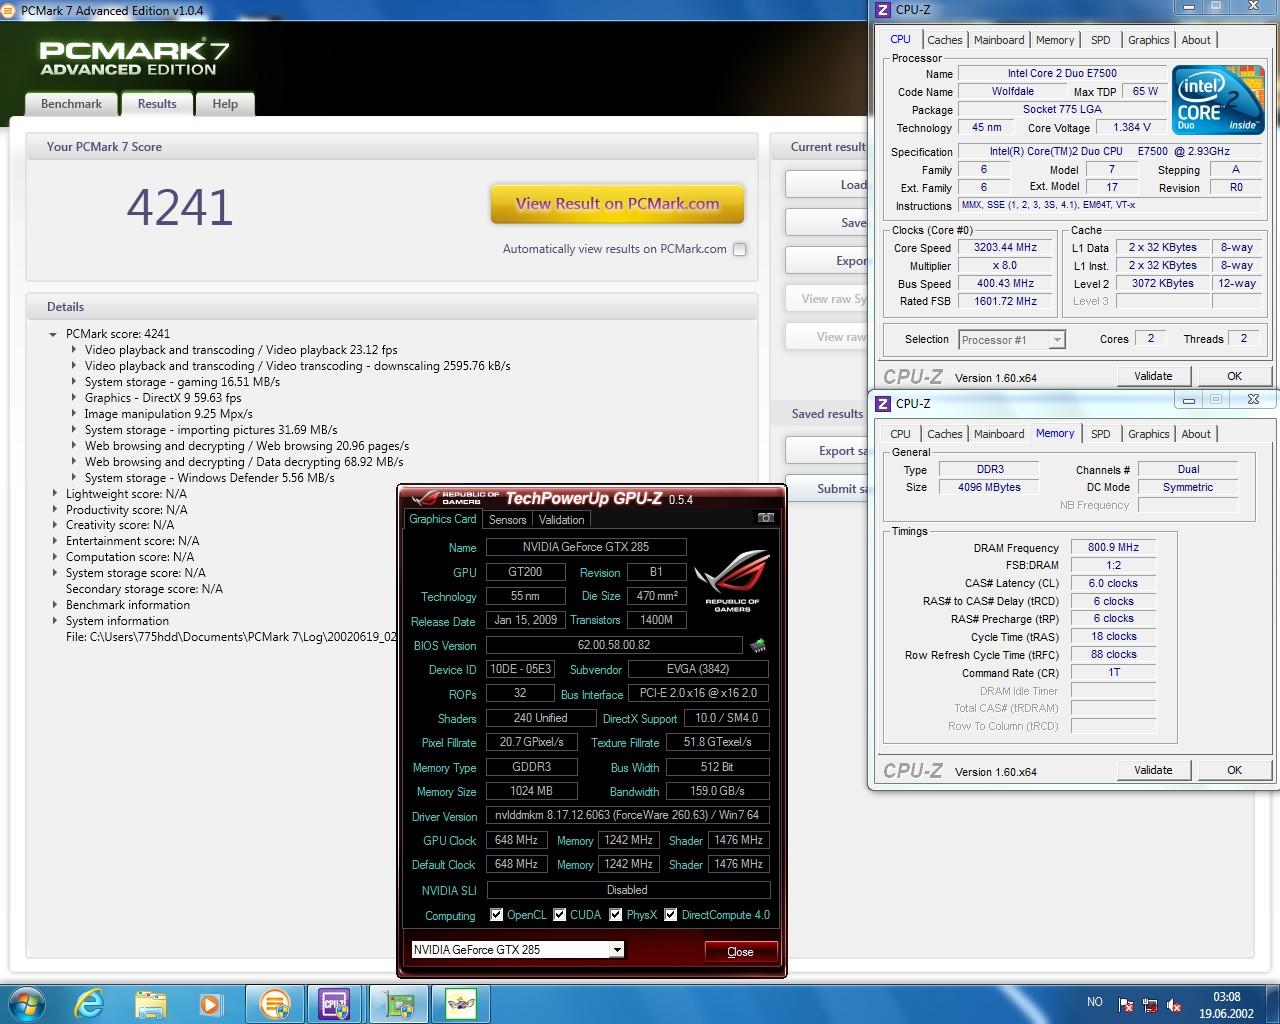Collapse the PCMark score 4241 tree node
Viewport: 1280px width, 1024px height.
click(x=53, y=334)
